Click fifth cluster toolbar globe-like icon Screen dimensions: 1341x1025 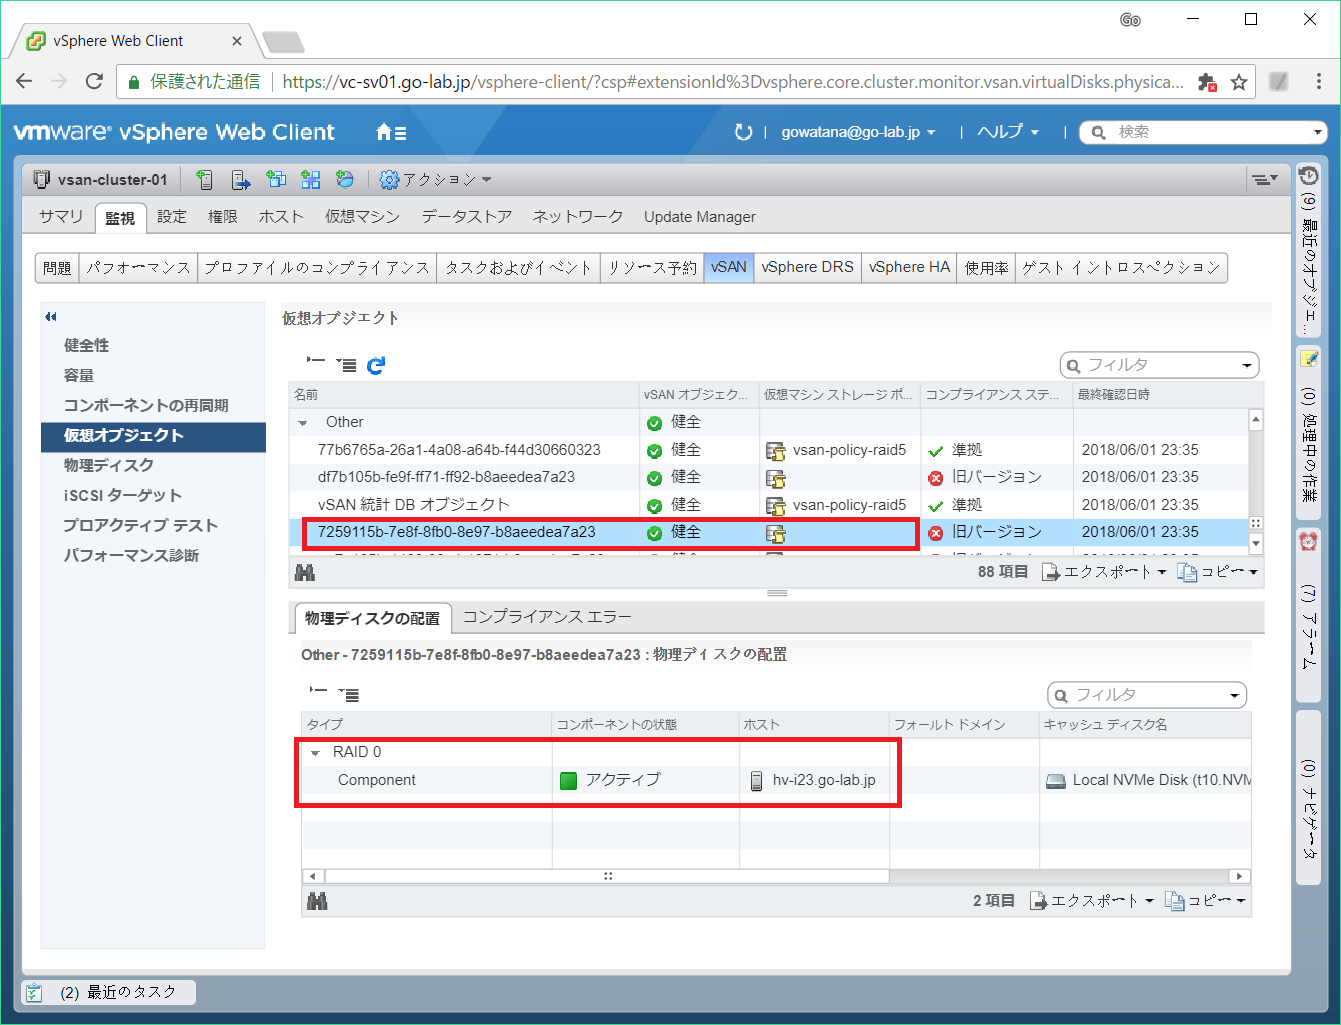click(x=345, y=180)
